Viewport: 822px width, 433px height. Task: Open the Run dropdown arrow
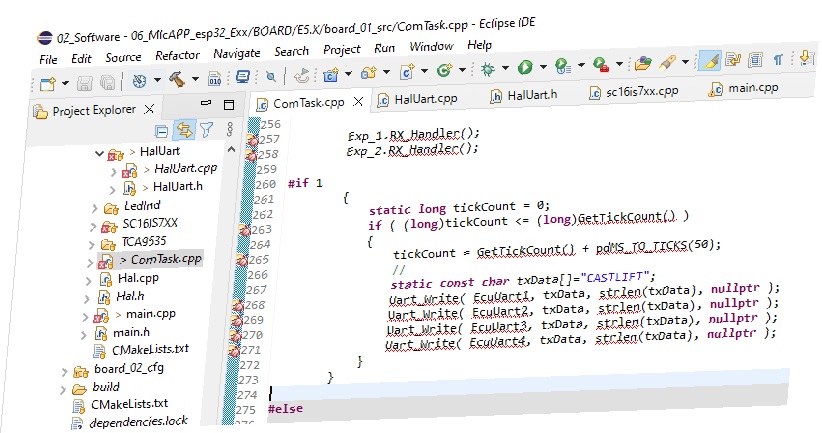pos(543,67)
